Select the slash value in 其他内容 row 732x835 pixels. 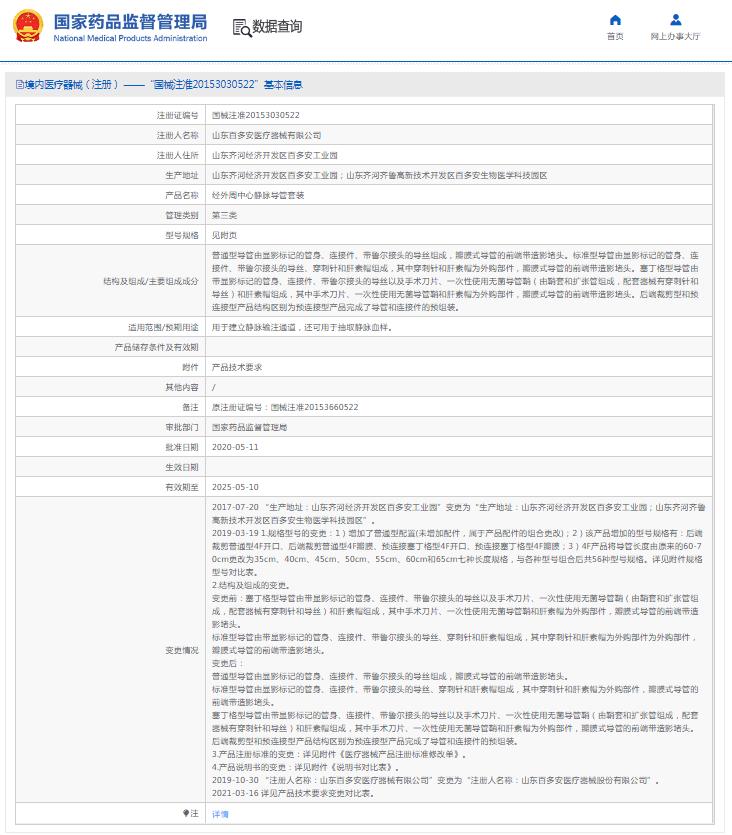pyautogui.click(x=214, y=388)
